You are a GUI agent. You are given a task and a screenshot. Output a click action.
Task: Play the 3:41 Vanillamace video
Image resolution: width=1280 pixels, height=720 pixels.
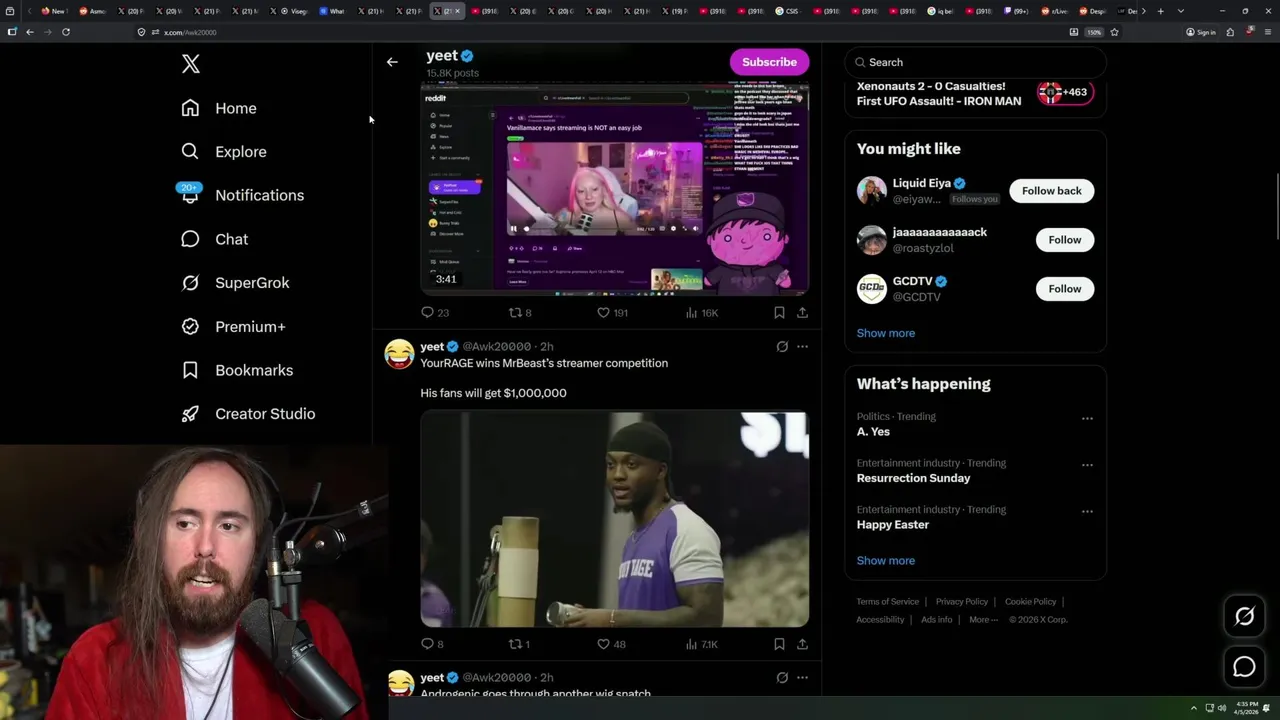pyautogui.click(x=615, y=190)
